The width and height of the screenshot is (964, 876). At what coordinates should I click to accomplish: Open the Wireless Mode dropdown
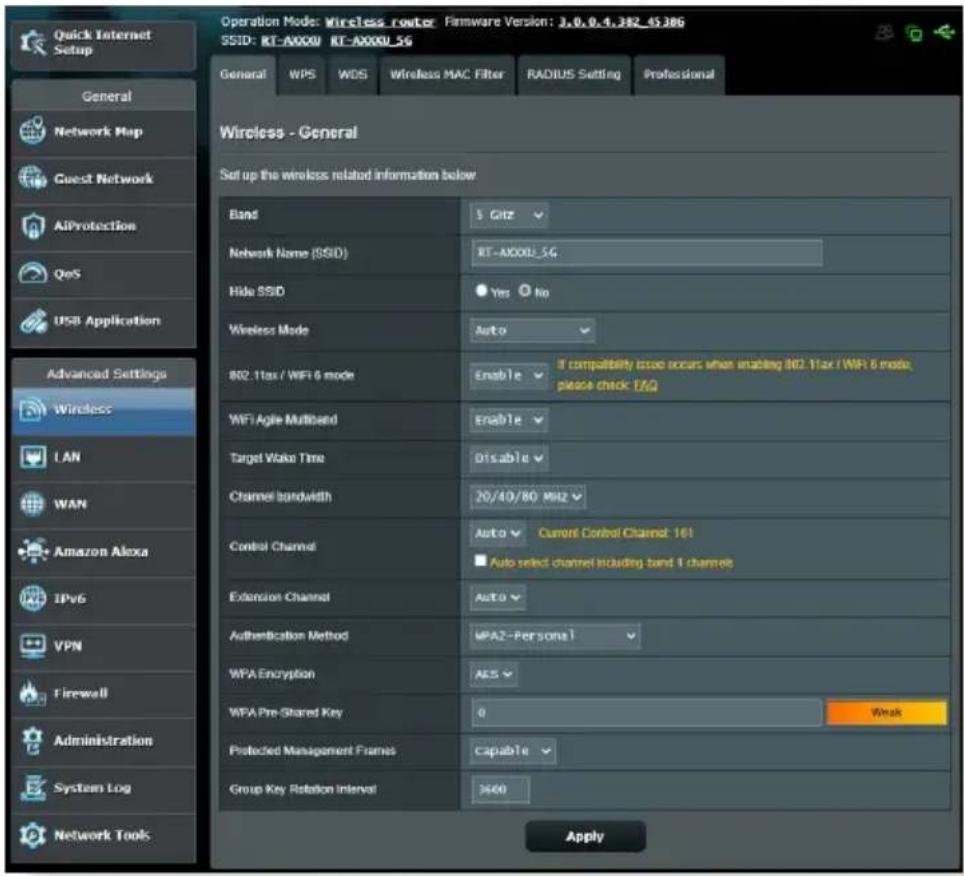click(532, 330)
